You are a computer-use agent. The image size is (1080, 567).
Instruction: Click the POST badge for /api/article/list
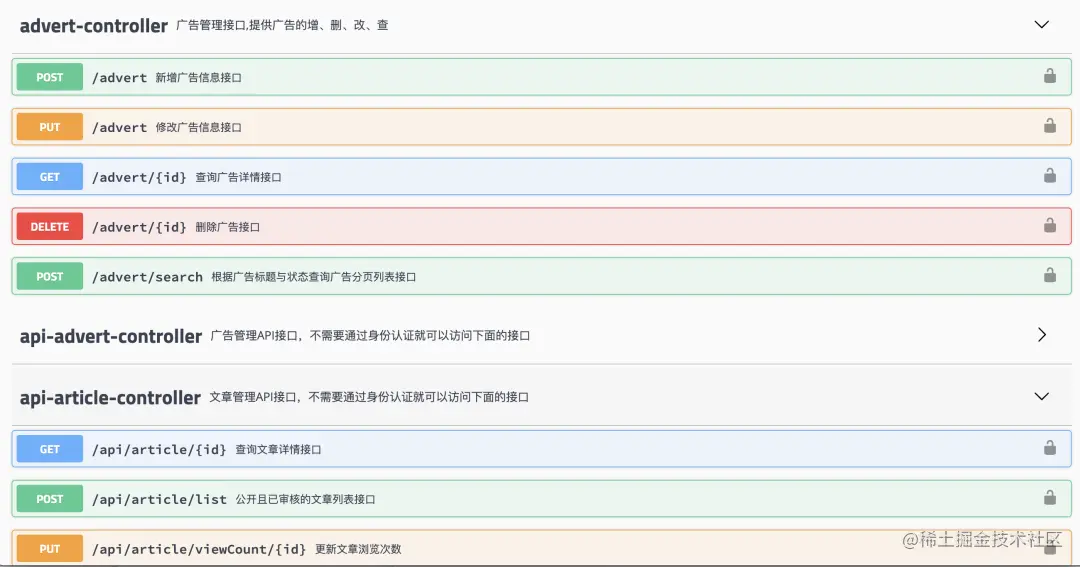coord(50,499)
